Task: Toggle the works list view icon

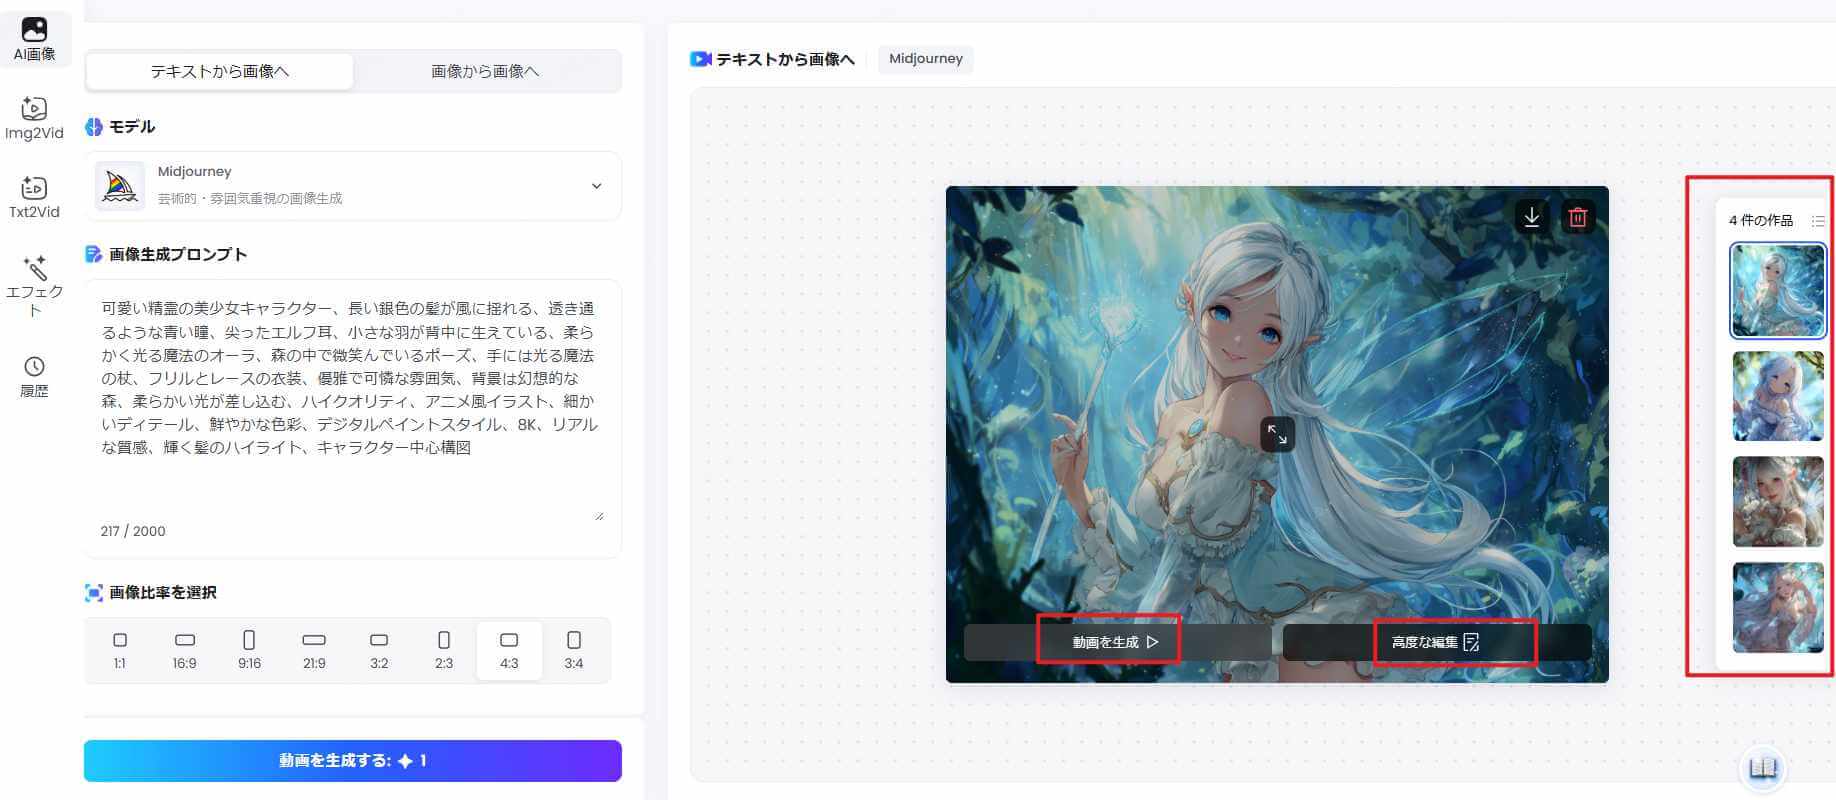Action: tap(1817, 221)
